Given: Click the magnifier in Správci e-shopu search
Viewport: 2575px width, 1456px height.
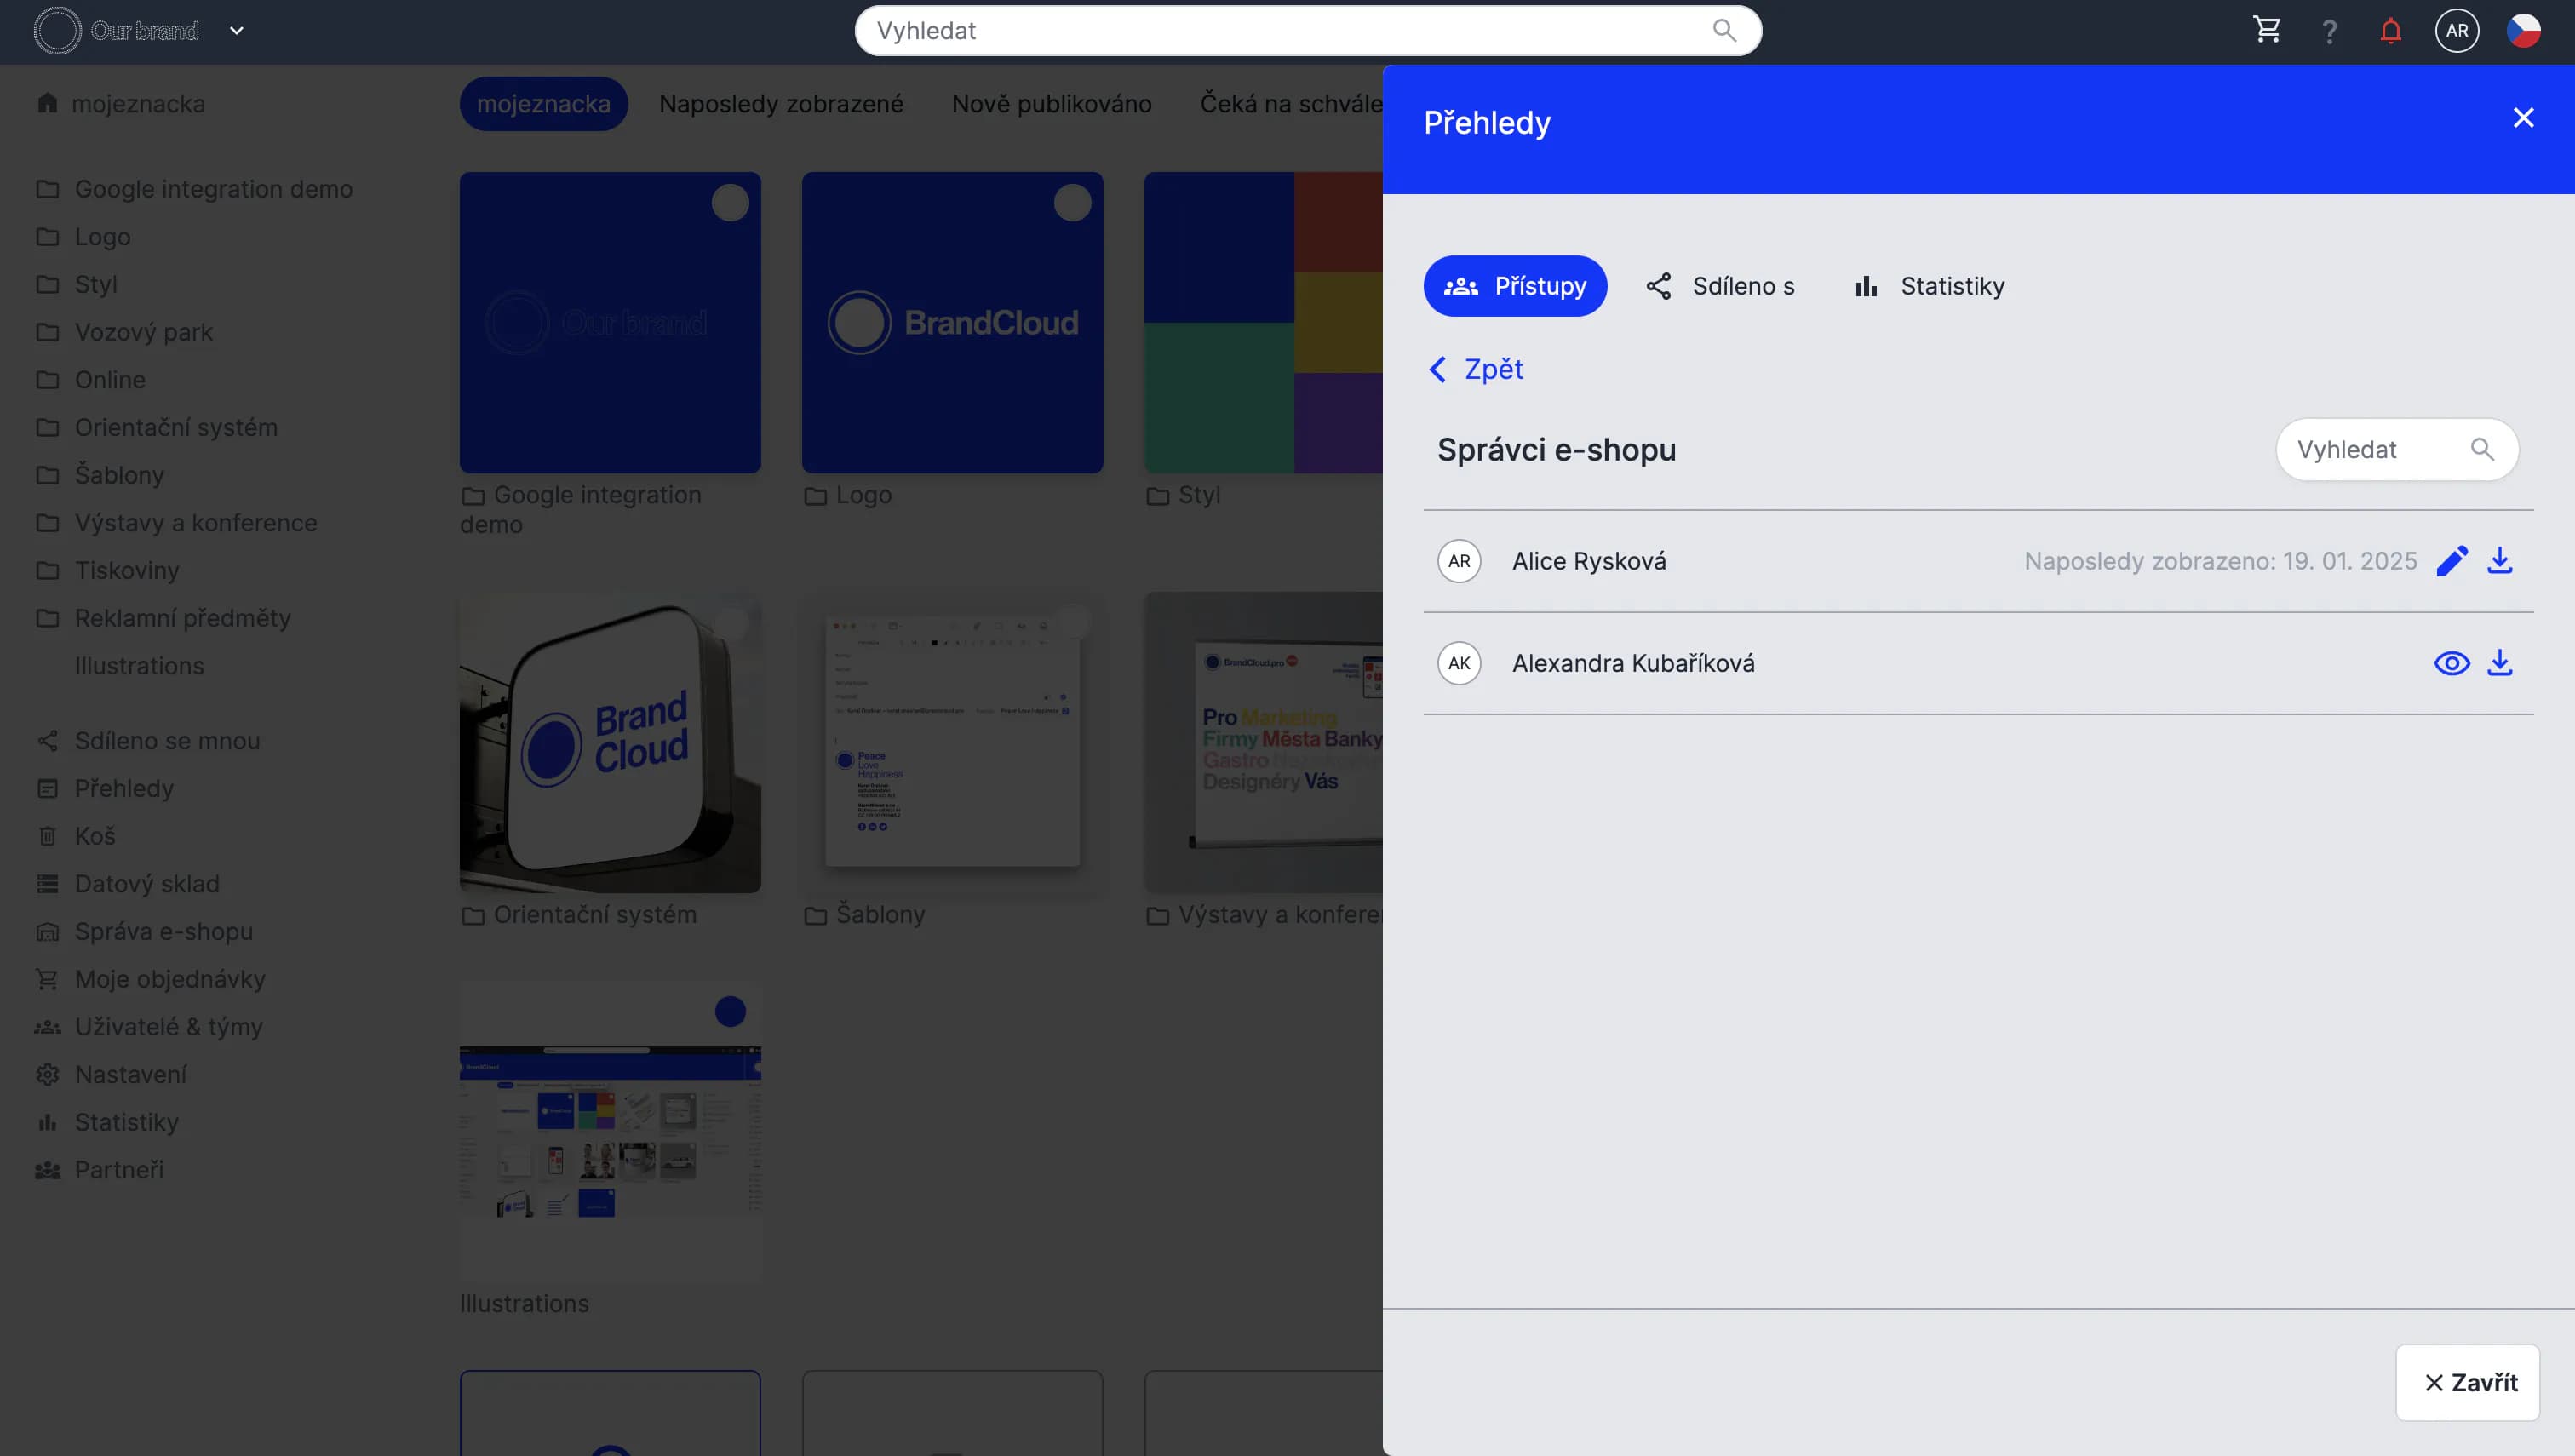Looking at the screenshot, I should pos(2481,450).
